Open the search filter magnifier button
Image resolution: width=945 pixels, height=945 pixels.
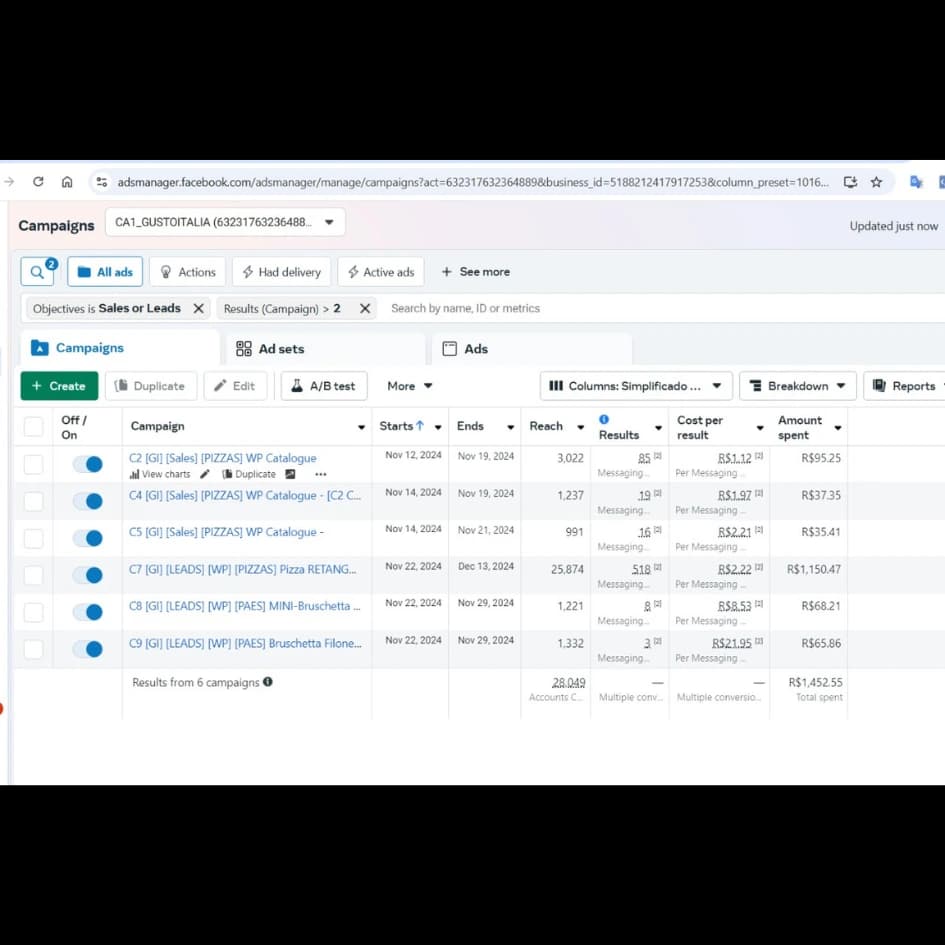[x=37, y=272]
